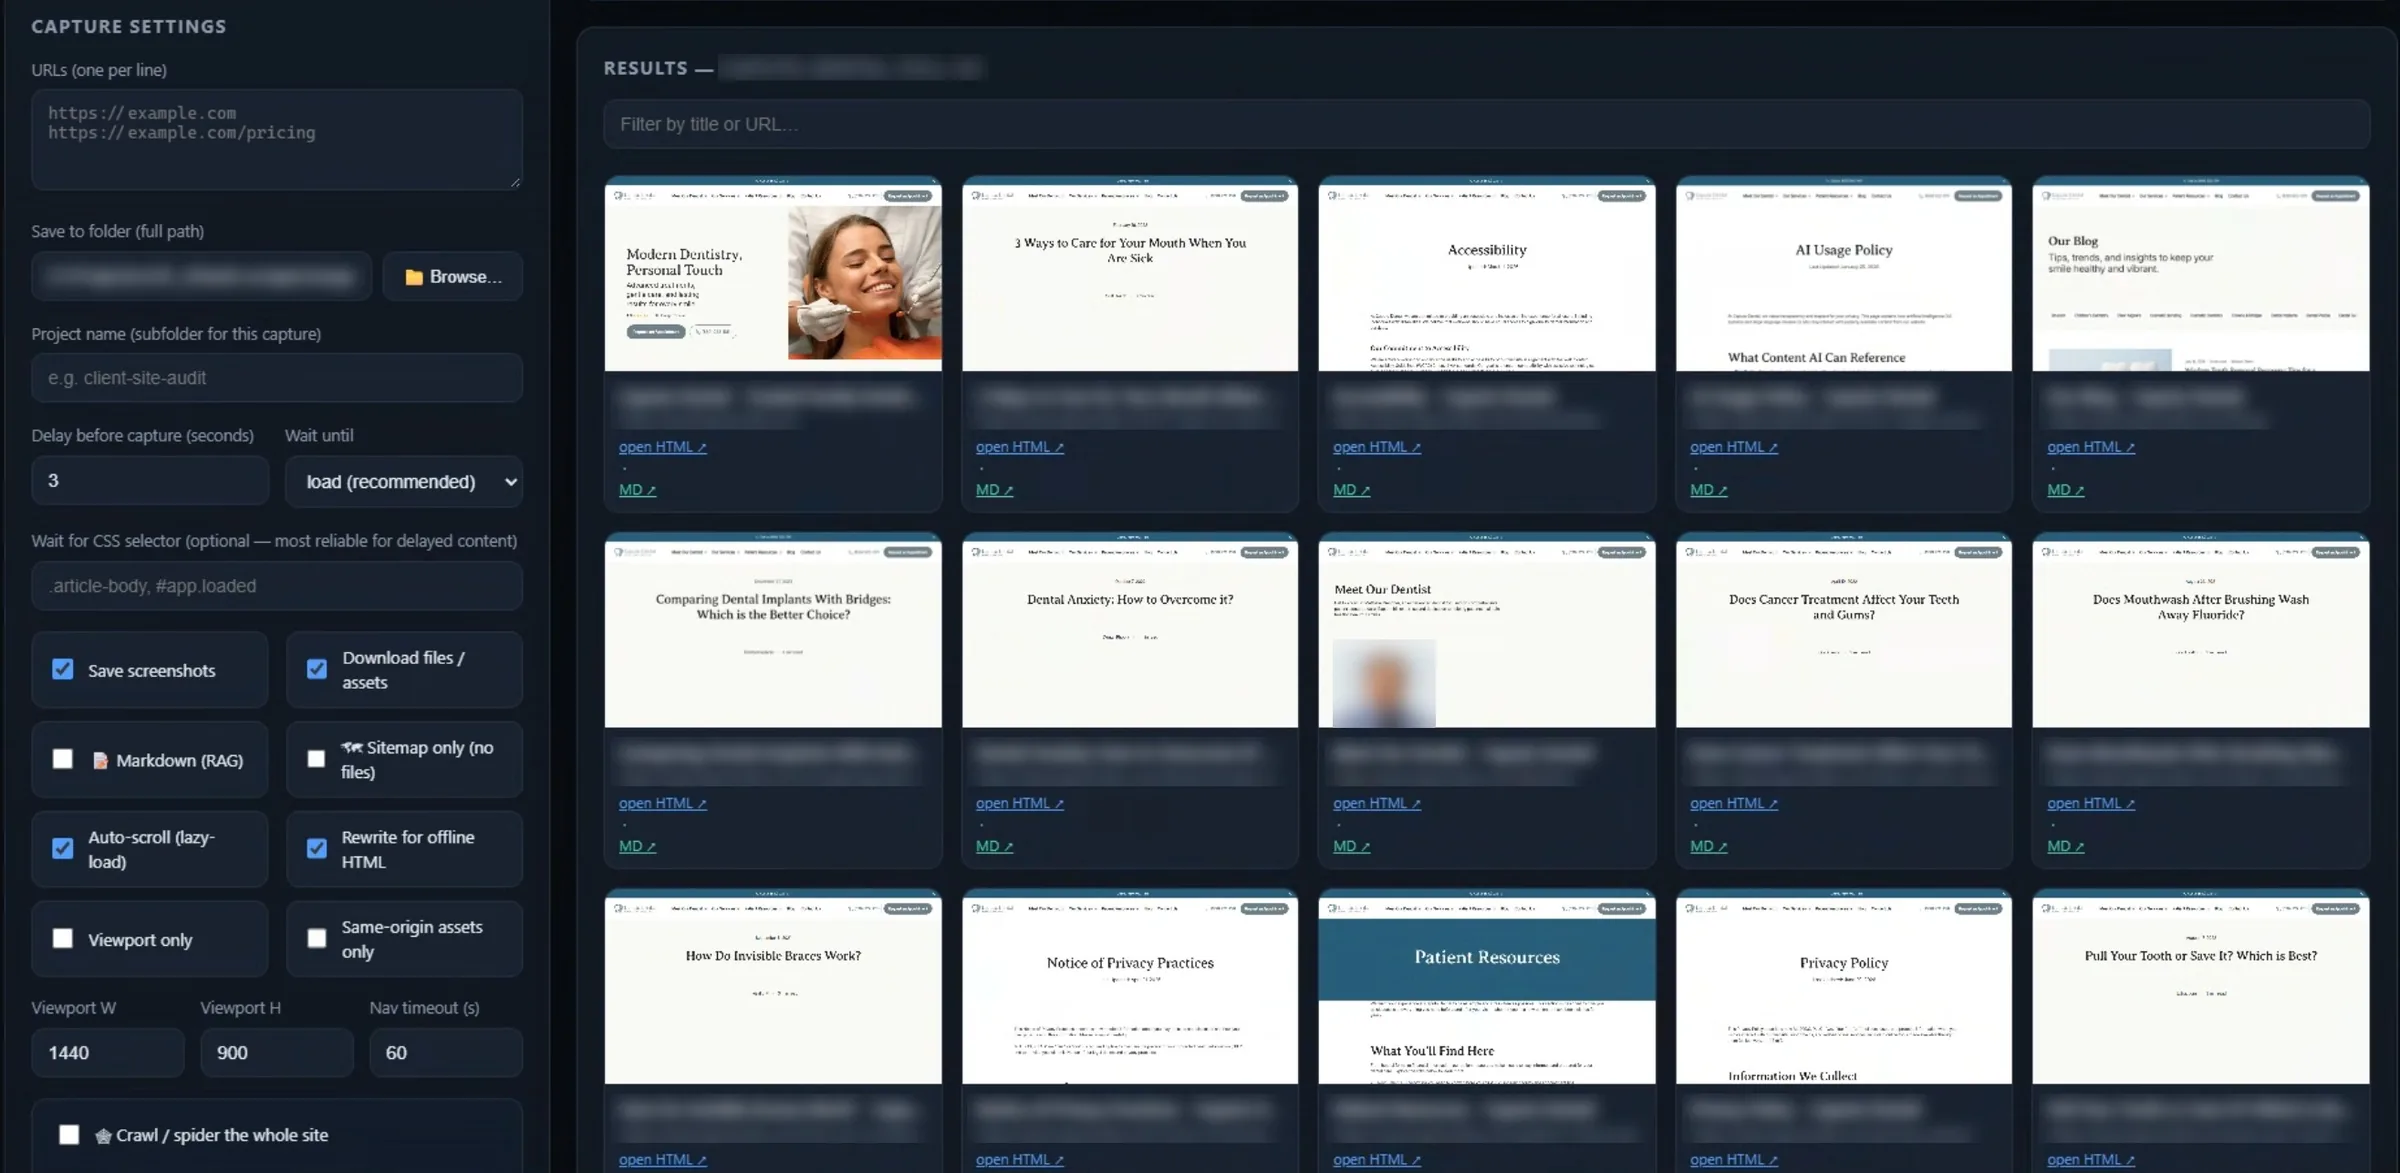Screen dimensions: 2400x1173
Task: Toggle the Save screenshots checkbox
Action: 63,669
